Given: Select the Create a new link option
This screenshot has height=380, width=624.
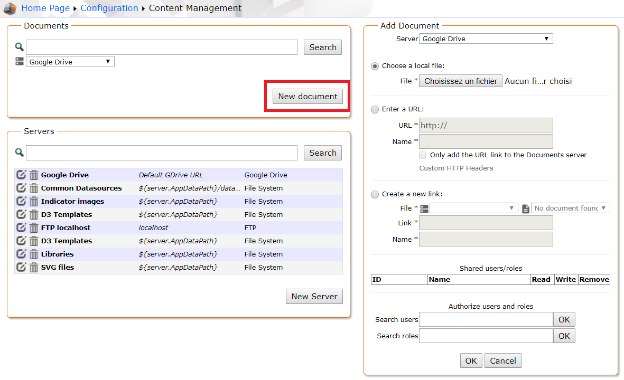Looking at the screenshot, I should [x=374, y=194].
